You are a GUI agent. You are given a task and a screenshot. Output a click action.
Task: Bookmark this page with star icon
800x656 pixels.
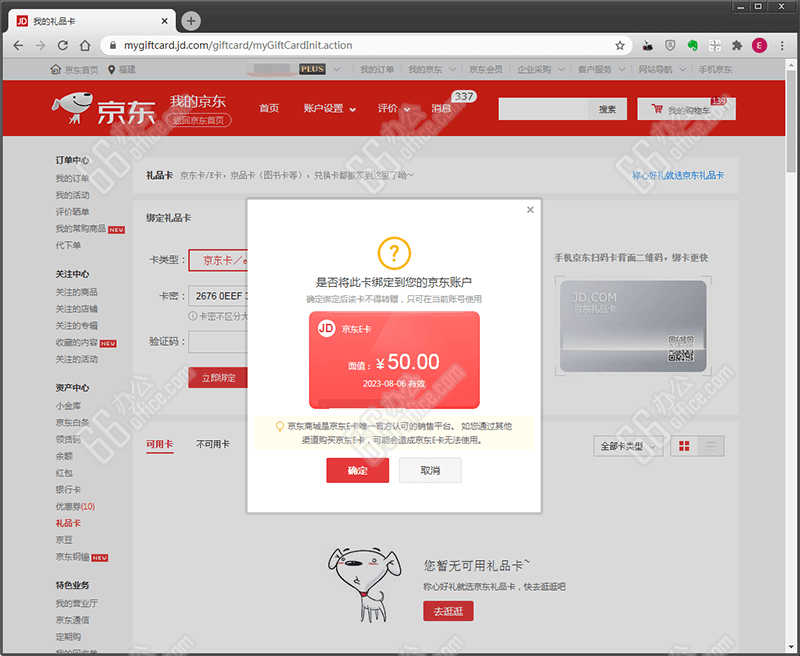620,45
